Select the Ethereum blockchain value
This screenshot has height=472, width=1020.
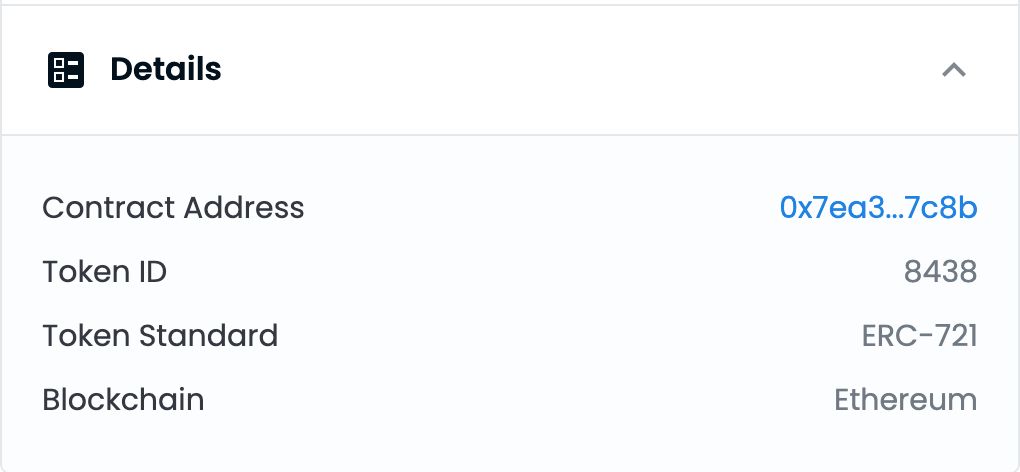[x=905, y=400]
